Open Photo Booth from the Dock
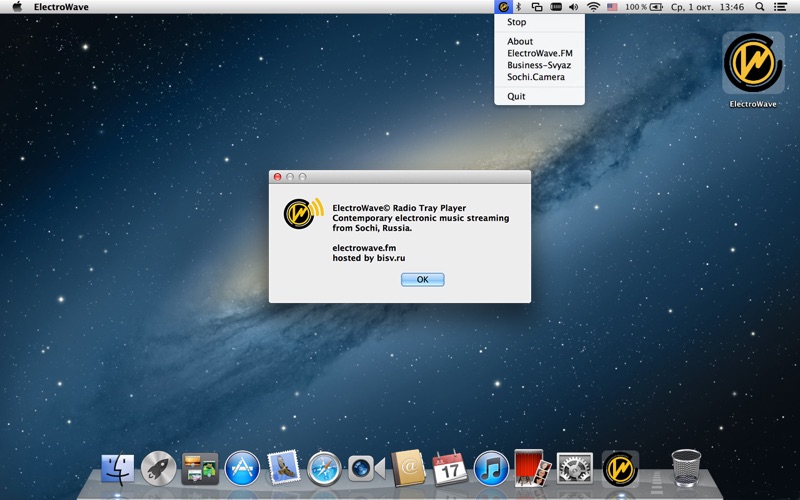800x500 pixels. 533,467
